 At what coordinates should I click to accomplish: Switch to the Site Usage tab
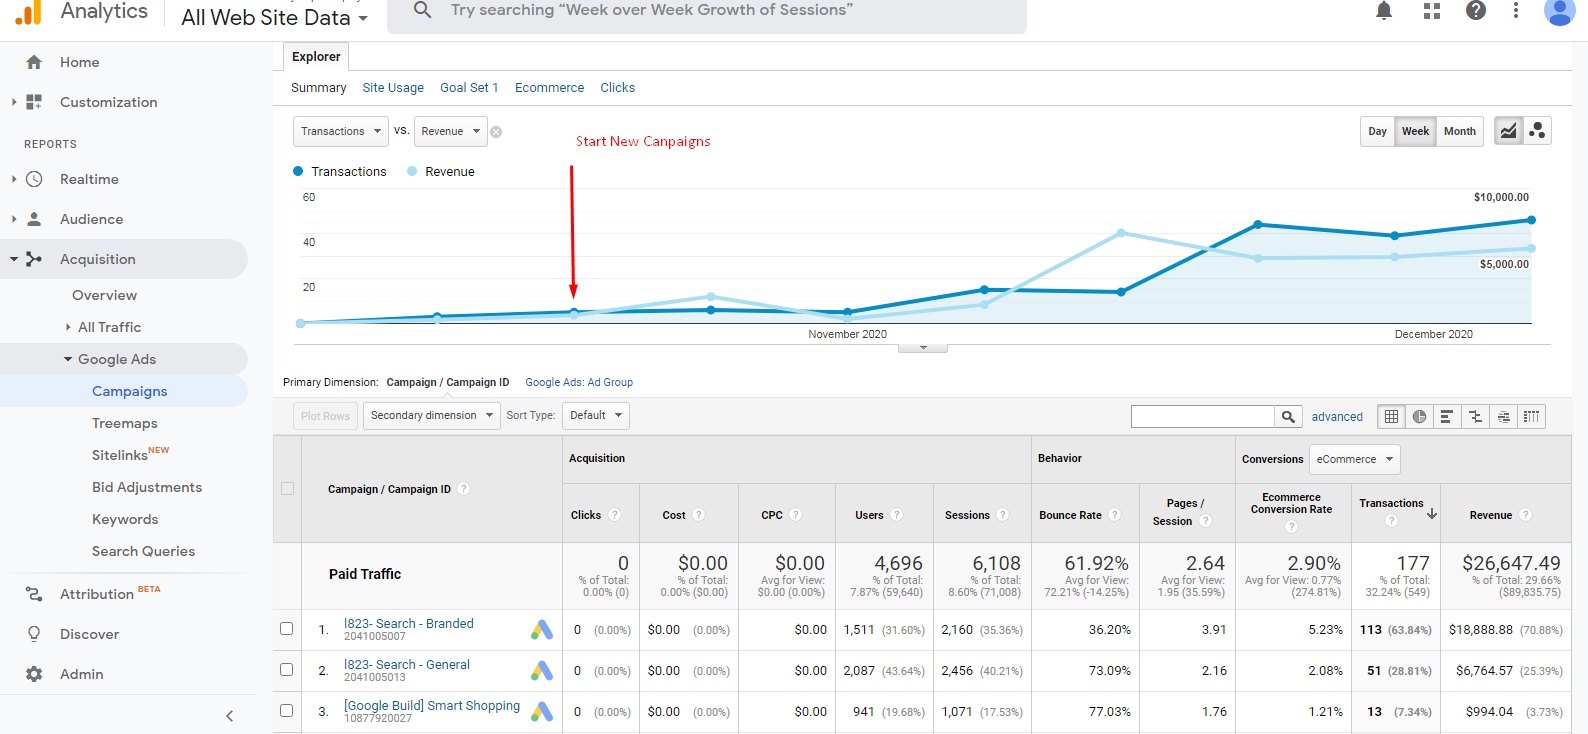tap(392, 88)
